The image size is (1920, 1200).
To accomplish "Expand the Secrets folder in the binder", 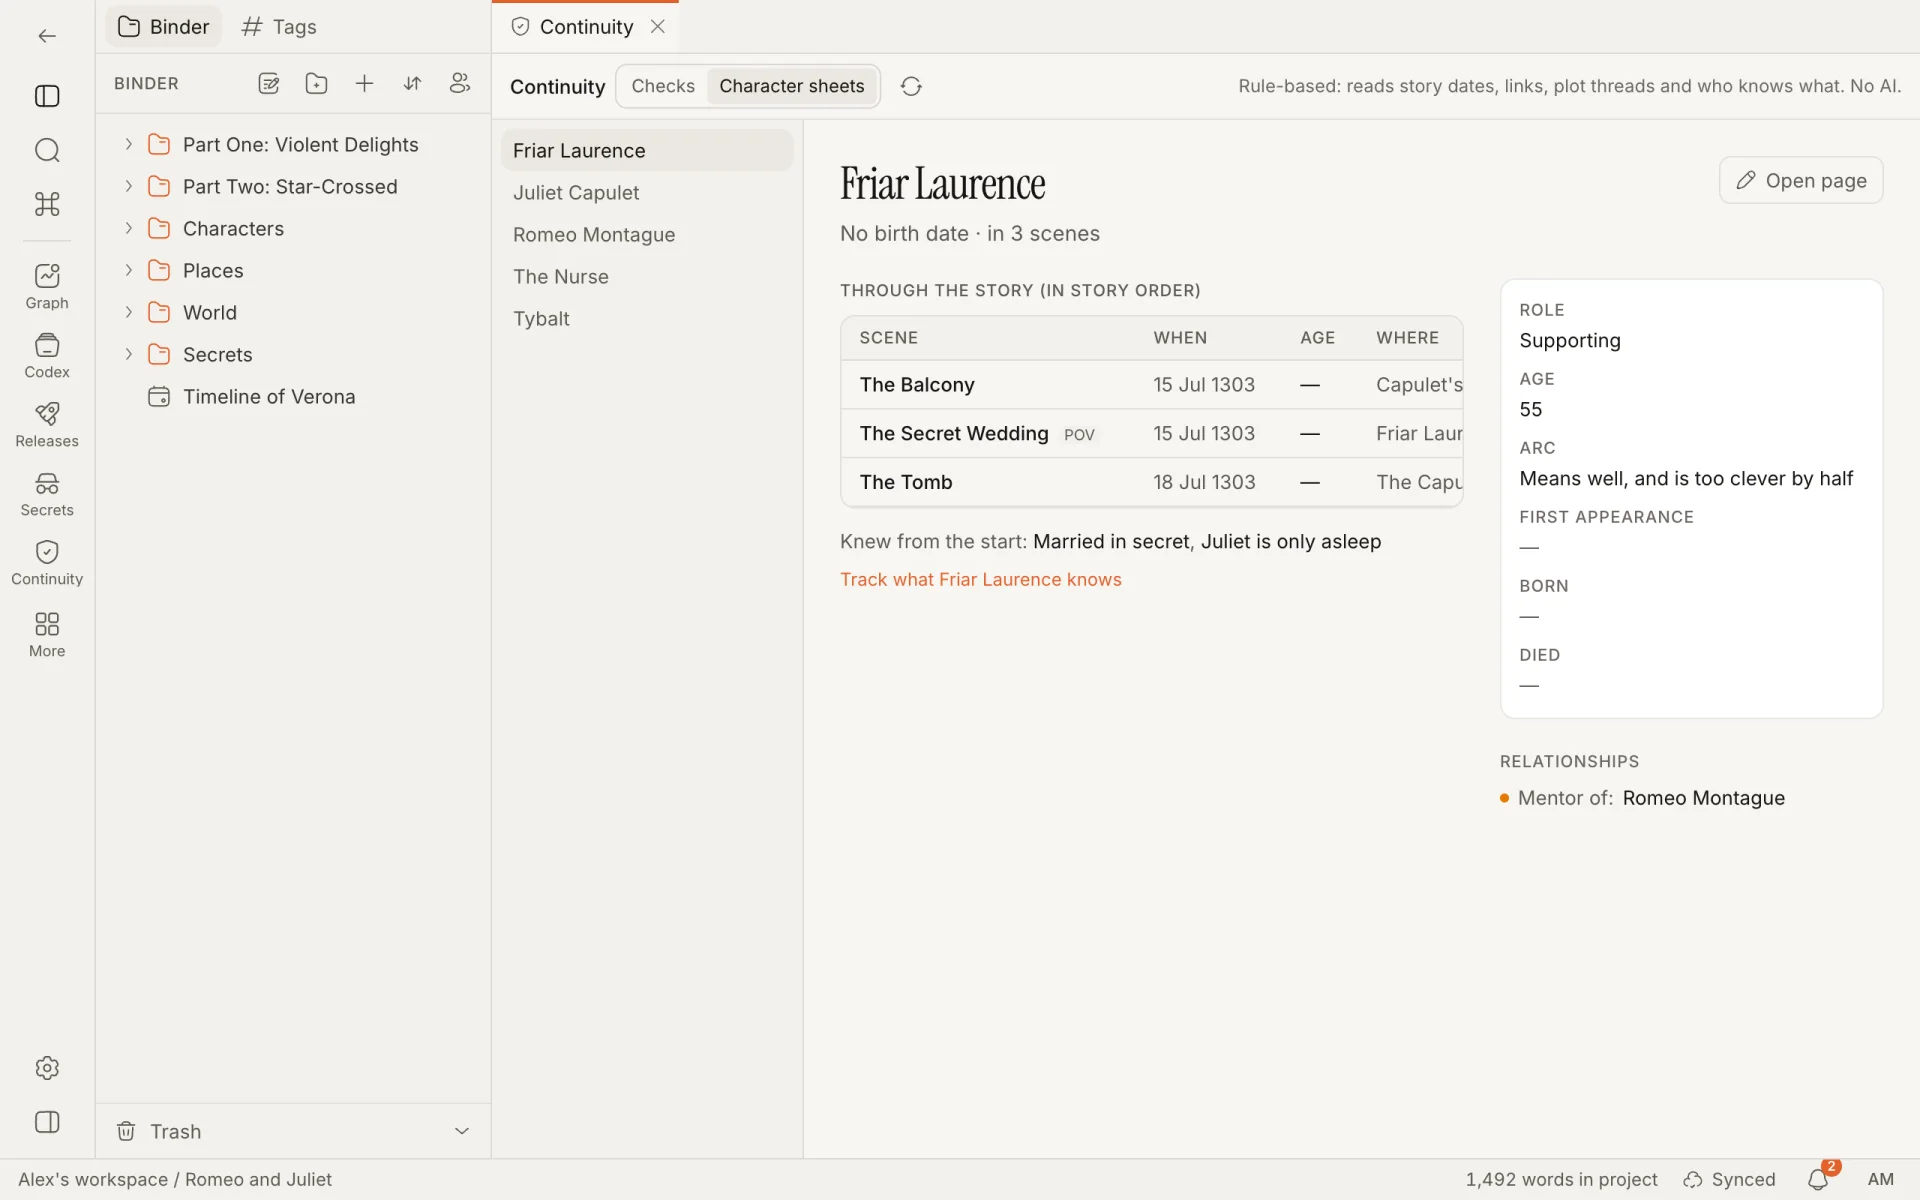I will [x=128, y=355].
